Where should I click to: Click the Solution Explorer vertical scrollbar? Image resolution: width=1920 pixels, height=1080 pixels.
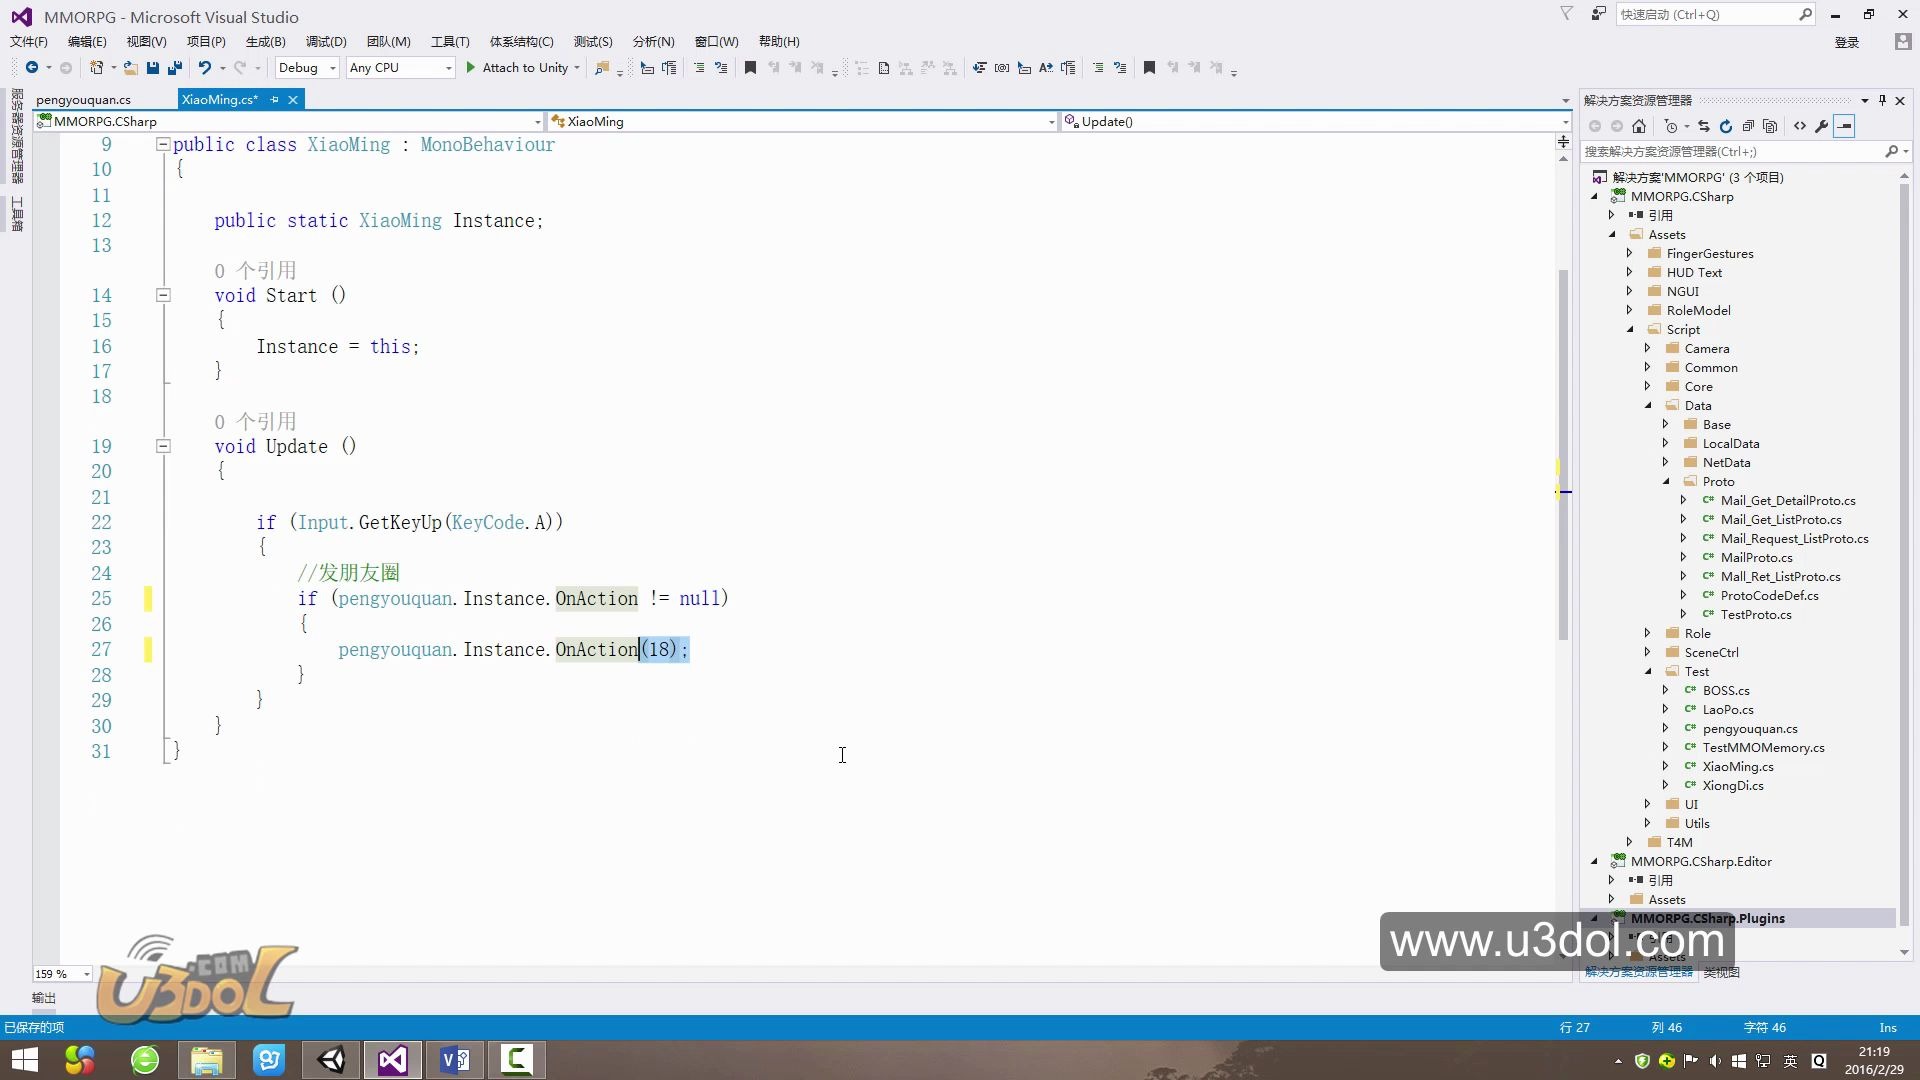pos(1904,555)
